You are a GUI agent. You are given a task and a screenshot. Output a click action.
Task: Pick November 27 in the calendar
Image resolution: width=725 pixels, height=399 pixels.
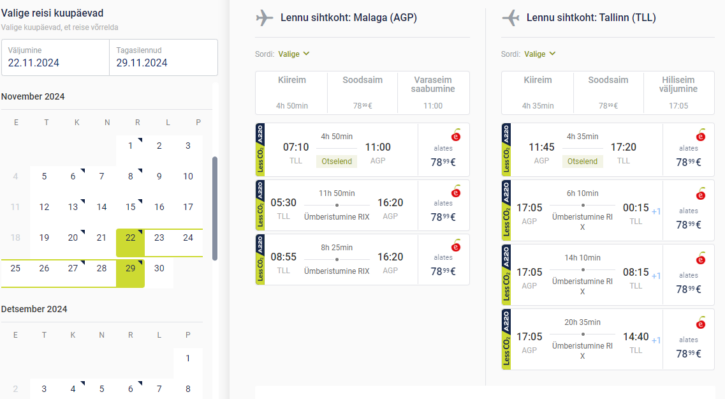[x=73, y=268]
